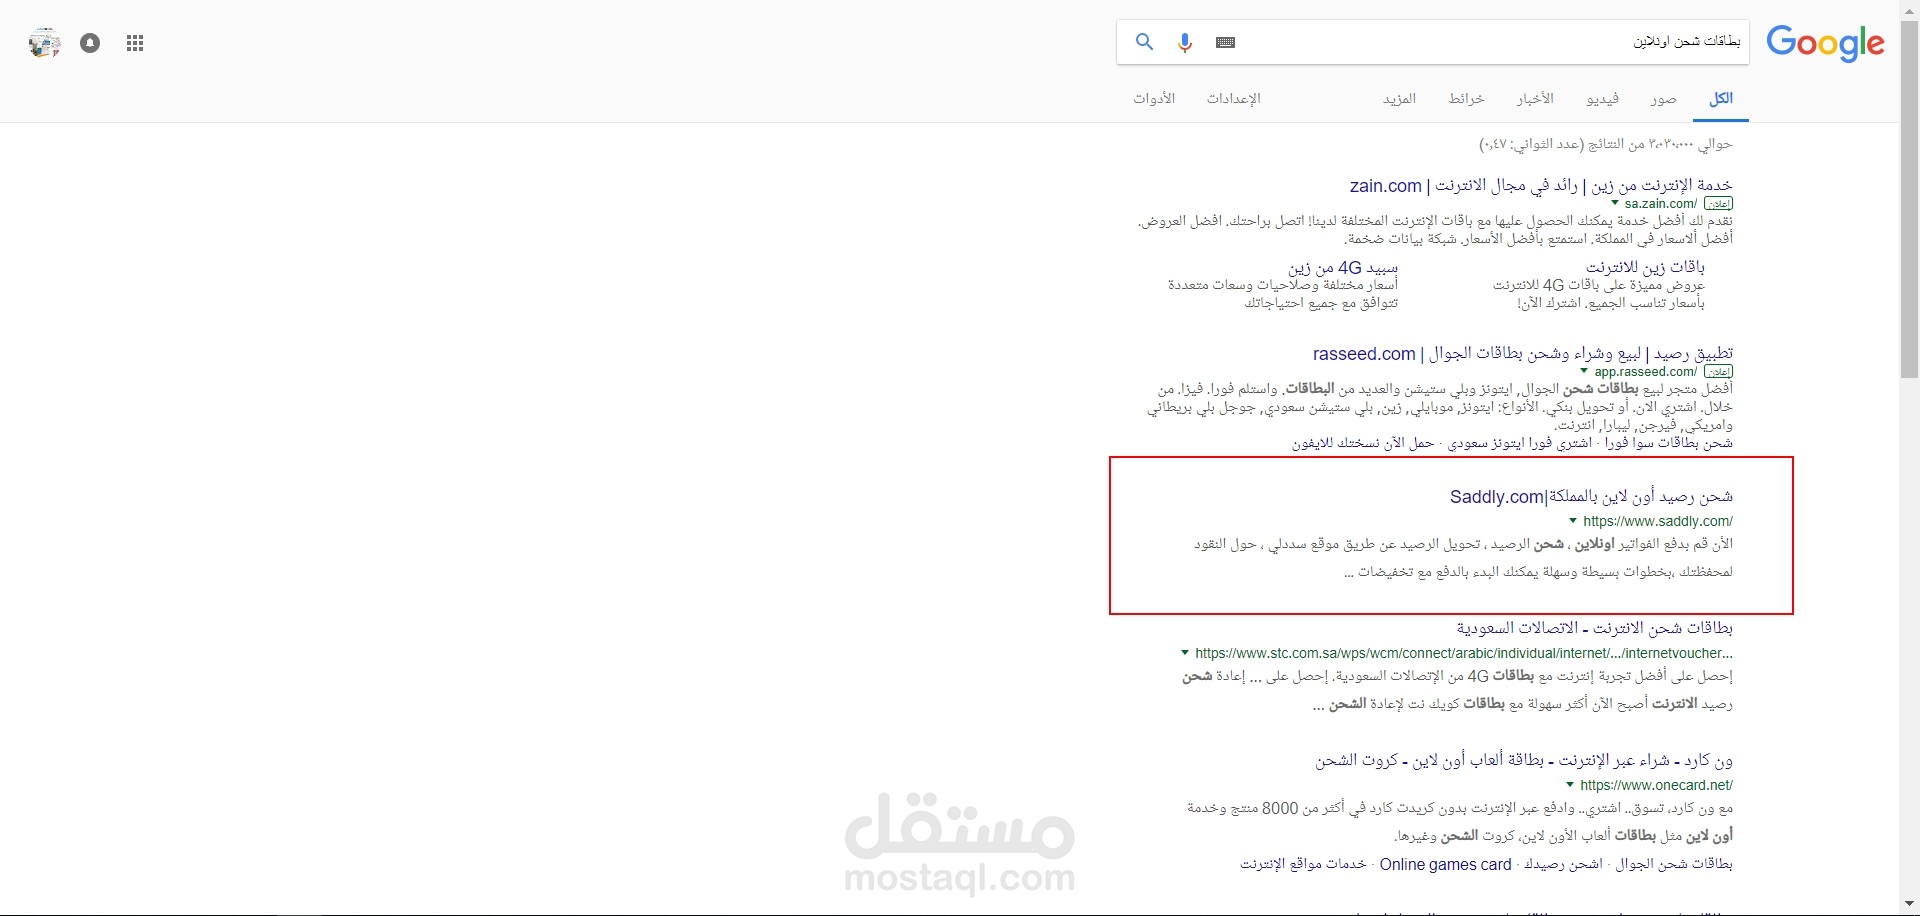The image size is (1920, 916).
Task: Switch to the صور tab
Action: (1664, 98)
